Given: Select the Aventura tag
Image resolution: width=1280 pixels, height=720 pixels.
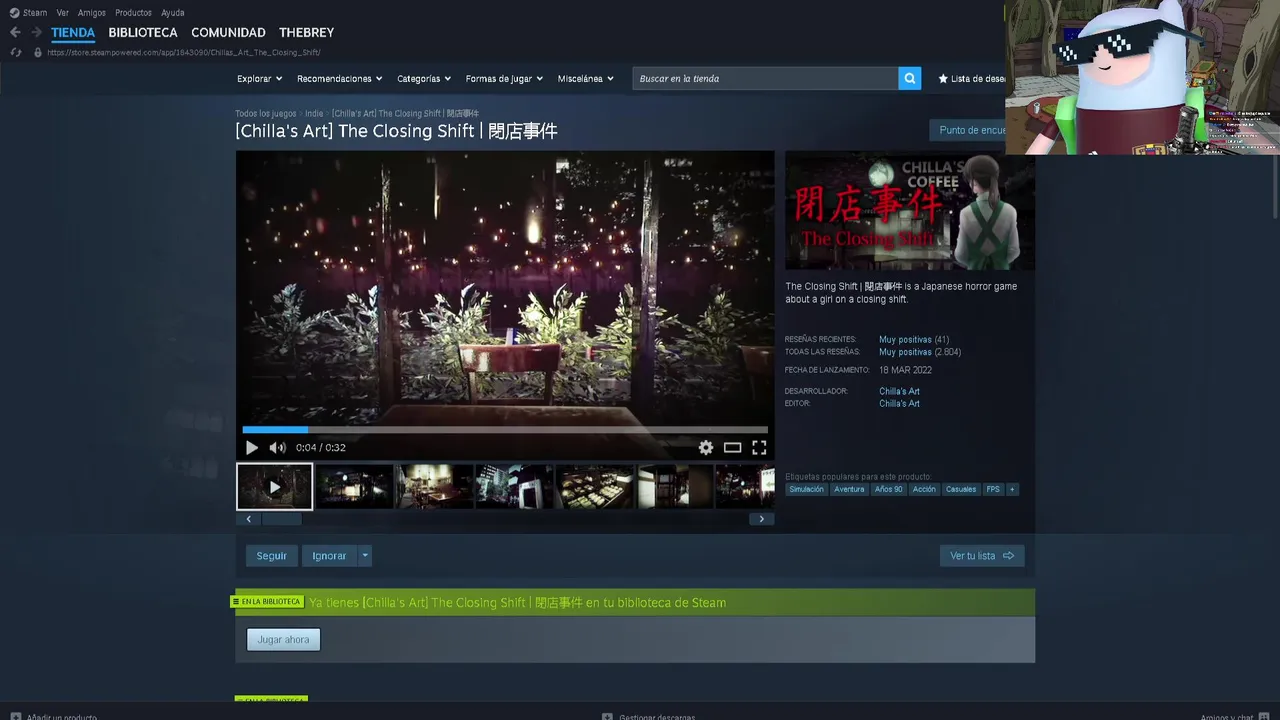Looking at the screenshot, I should click(x=849, y=489).
